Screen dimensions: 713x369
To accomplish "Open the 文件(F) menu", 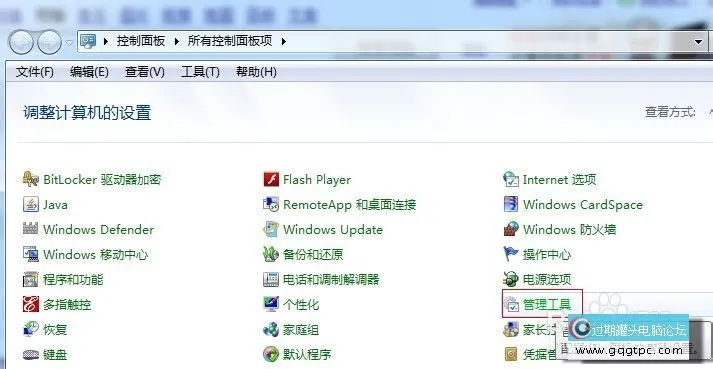I will pos(35,72).
